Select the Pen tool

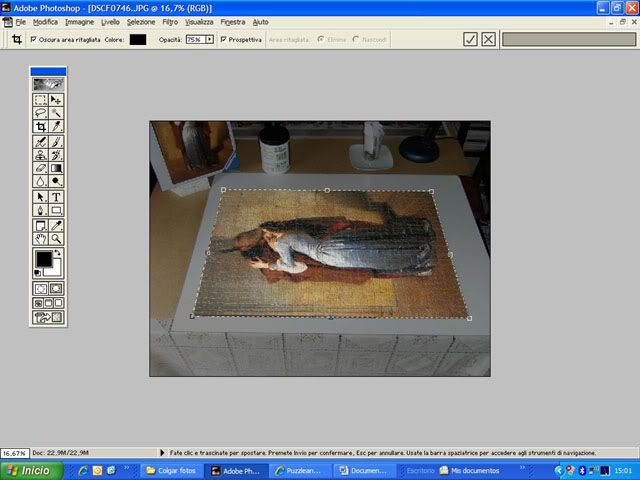pyautogui.click(x=40, y=210)
